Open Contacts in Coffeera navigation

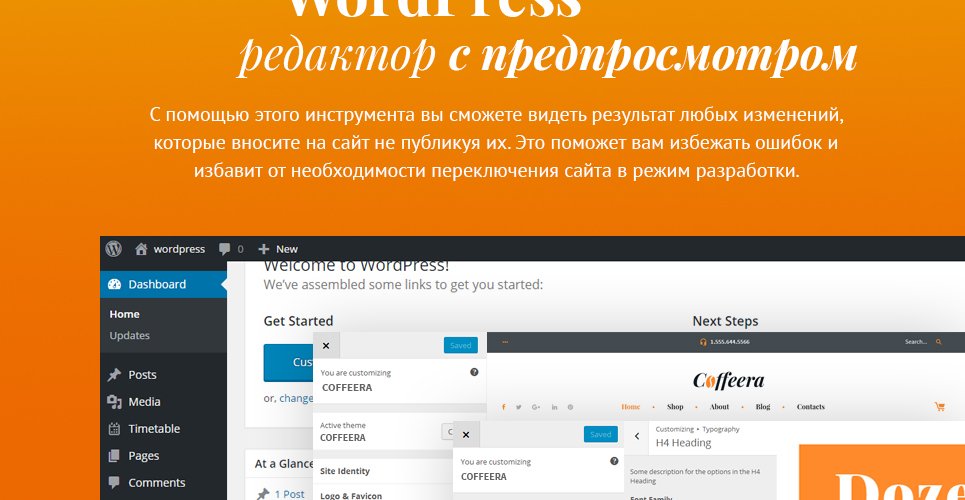click(x=811, y=407)
